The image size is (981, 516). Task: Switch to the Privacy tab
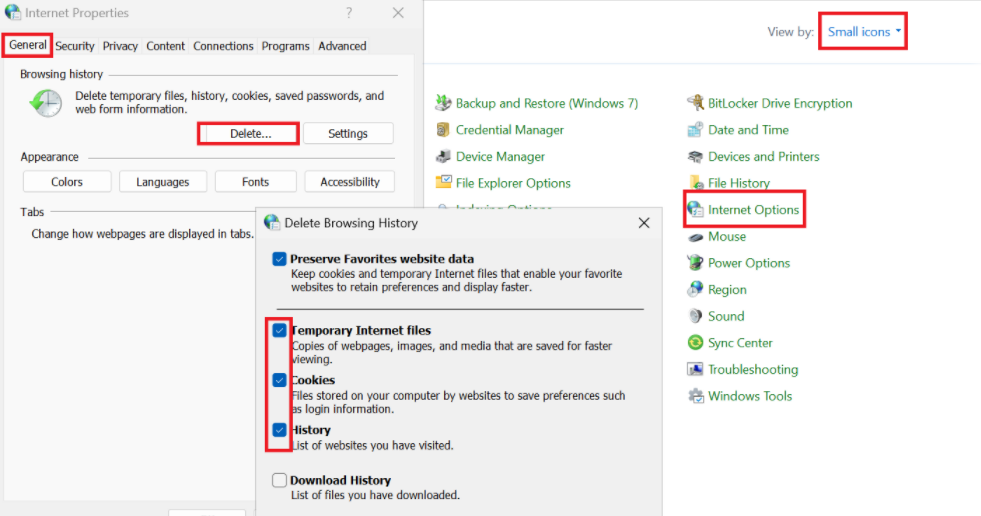[120, 46]
